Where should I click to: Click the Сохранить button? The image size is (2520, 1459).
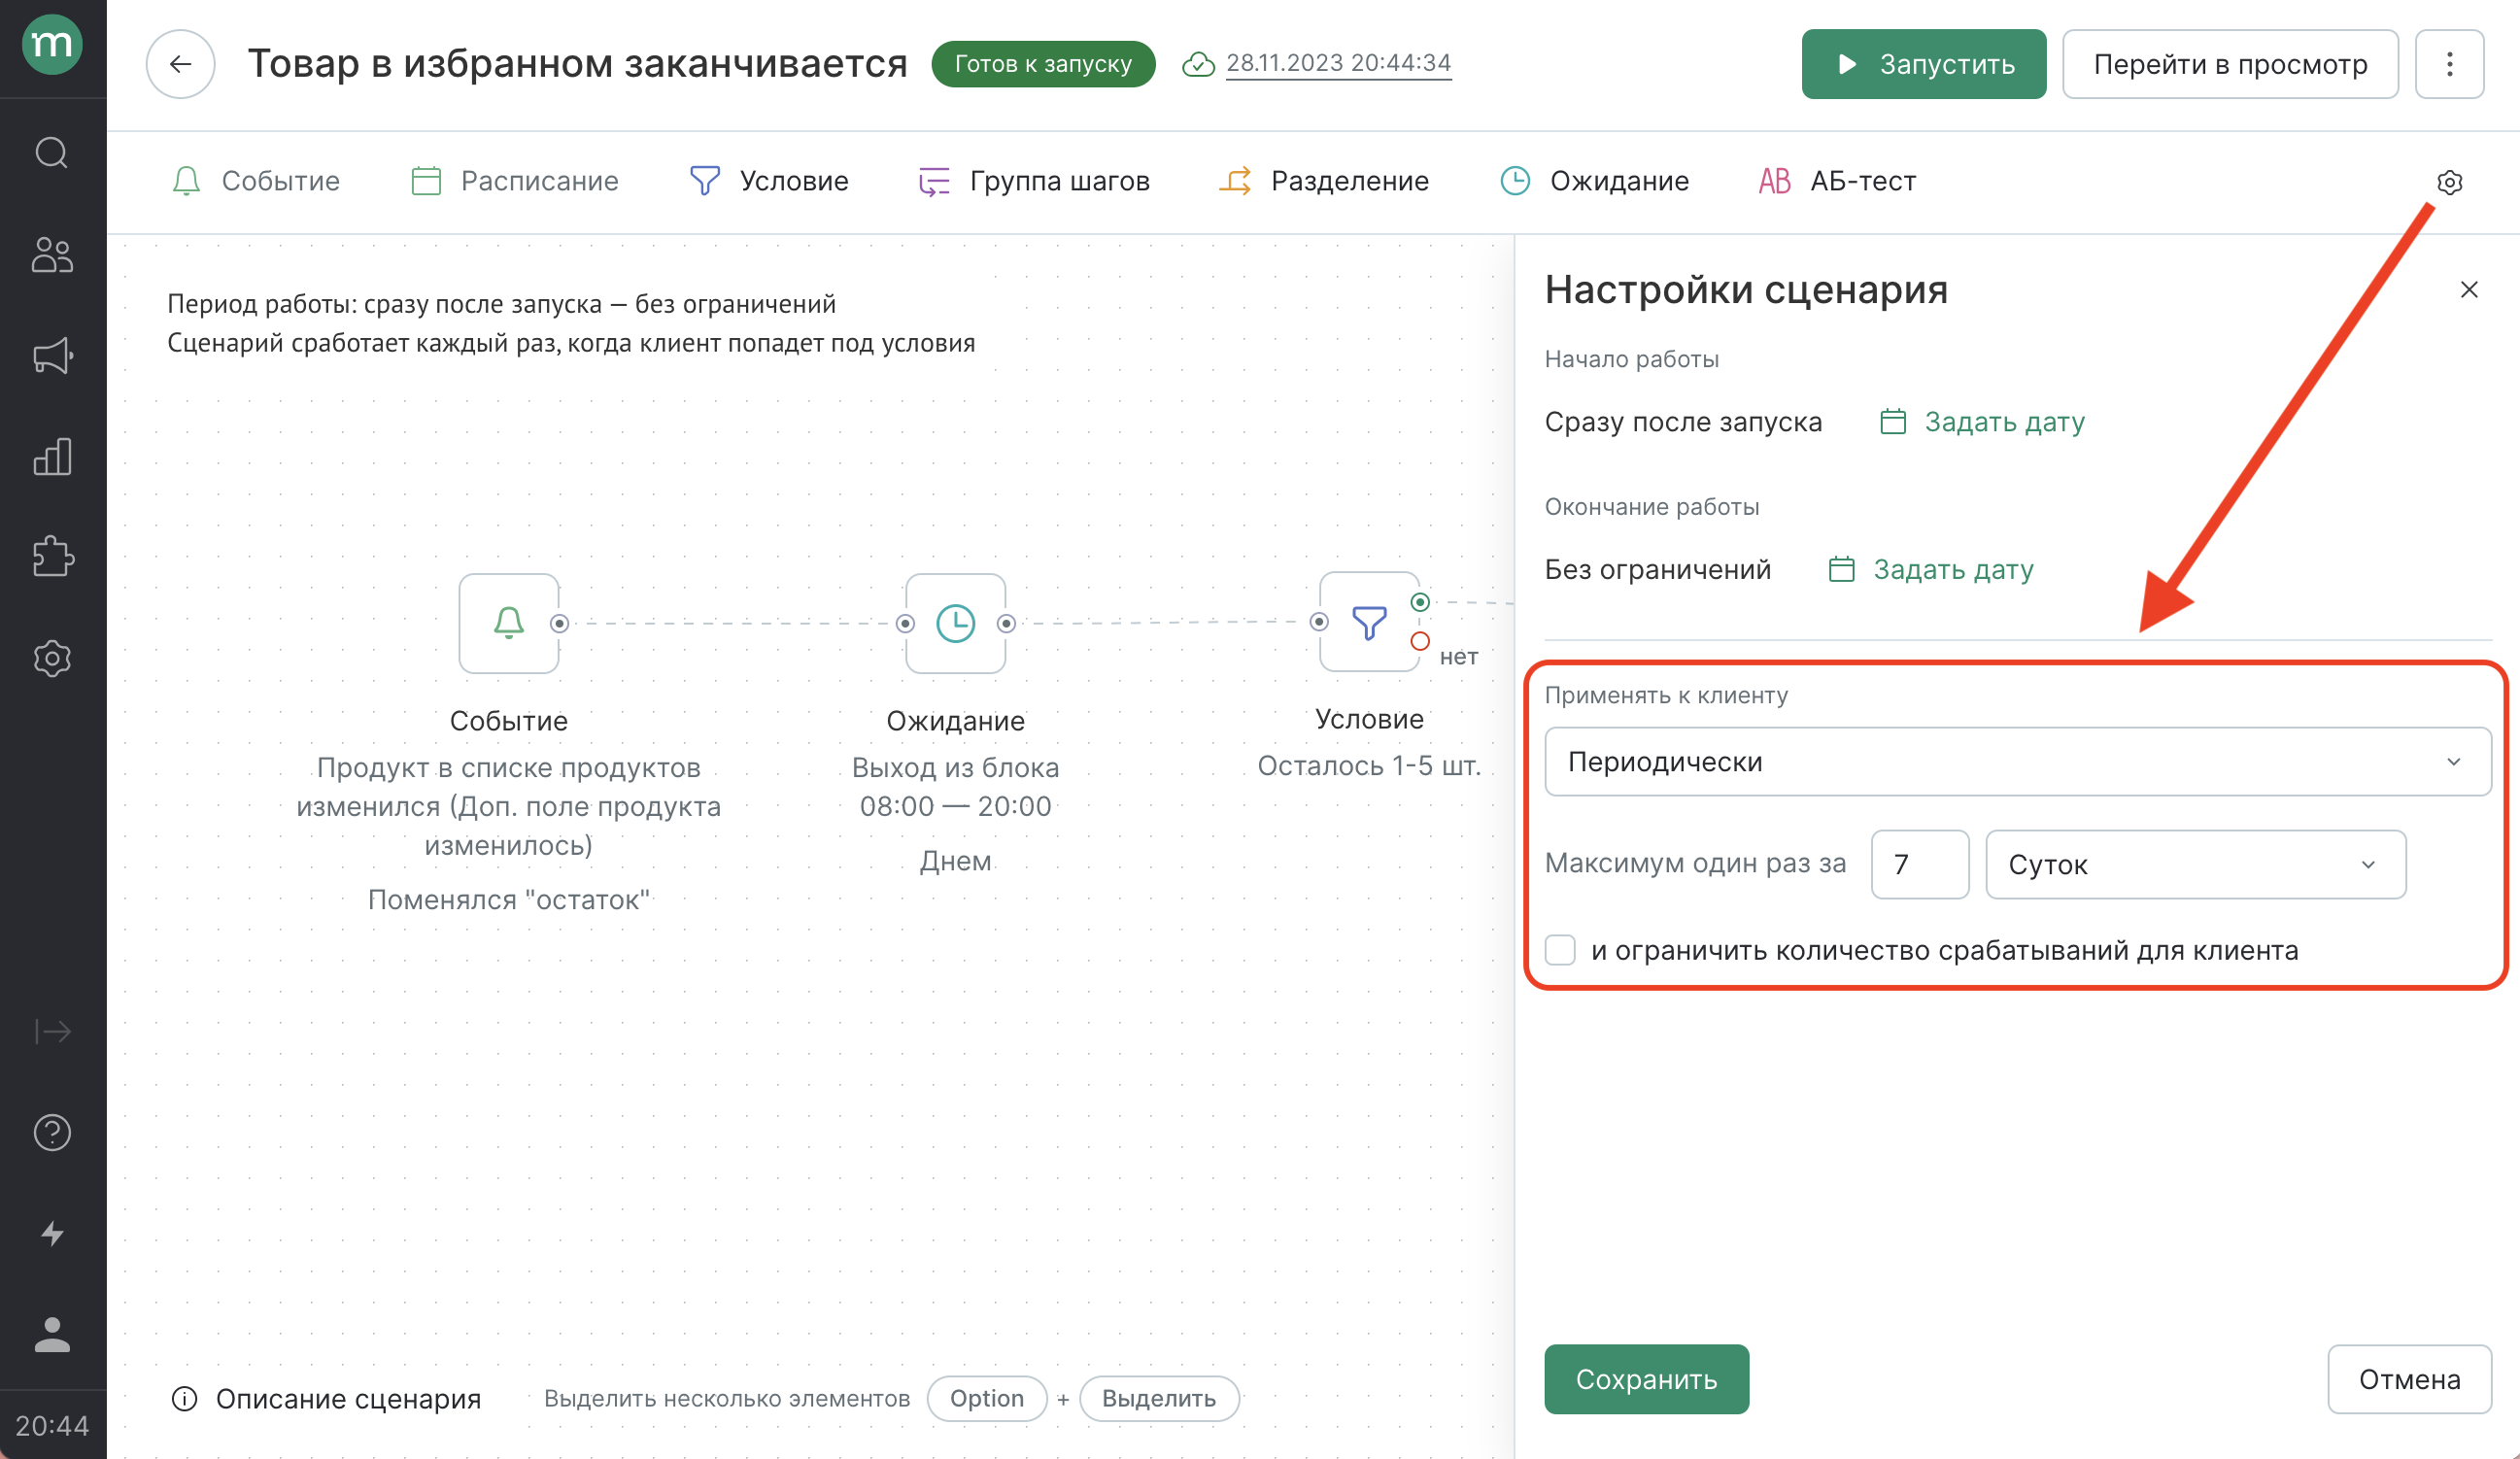[x=1645, y=1379]
